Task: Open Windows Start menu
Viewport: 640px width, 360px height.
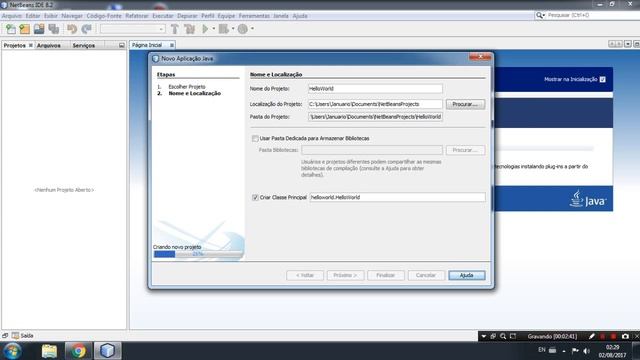Action: click(12, 351)
